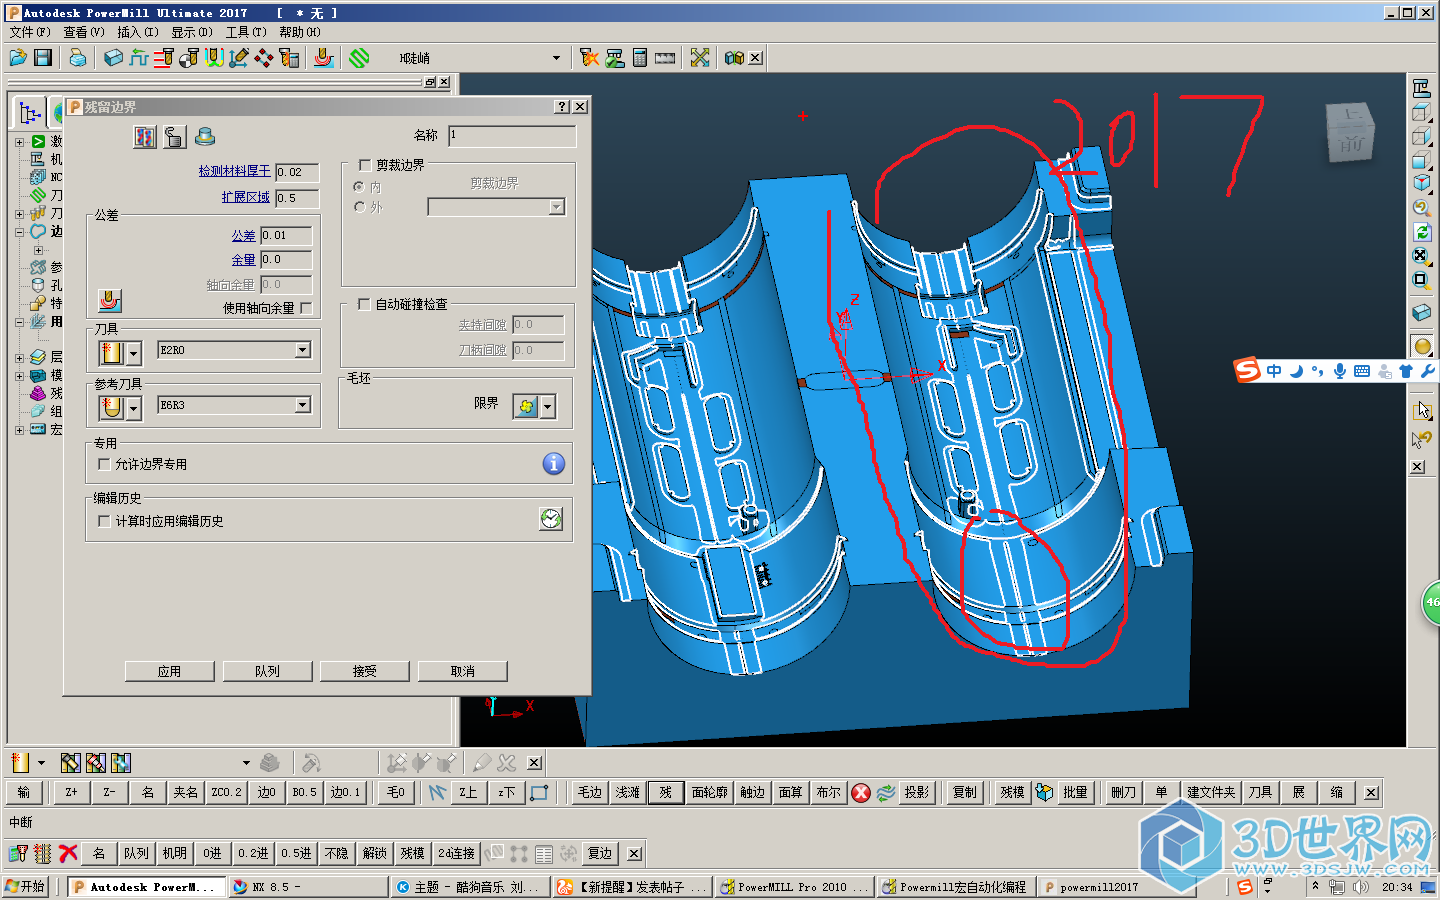Enable the 剪裁边界 checkbox

tap(365, 165)
